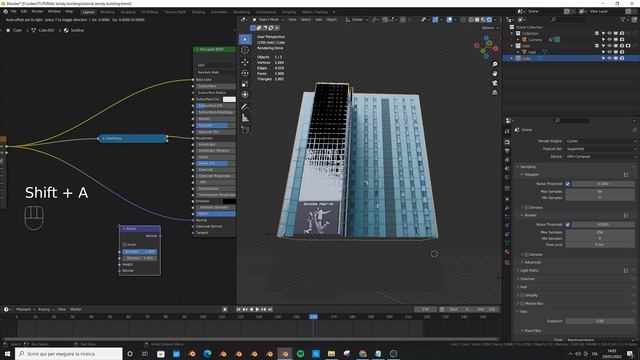This screenshot has width=640, height=360.
Task: Click the Subsurface Color white swatch
Action: click(229, 99)
